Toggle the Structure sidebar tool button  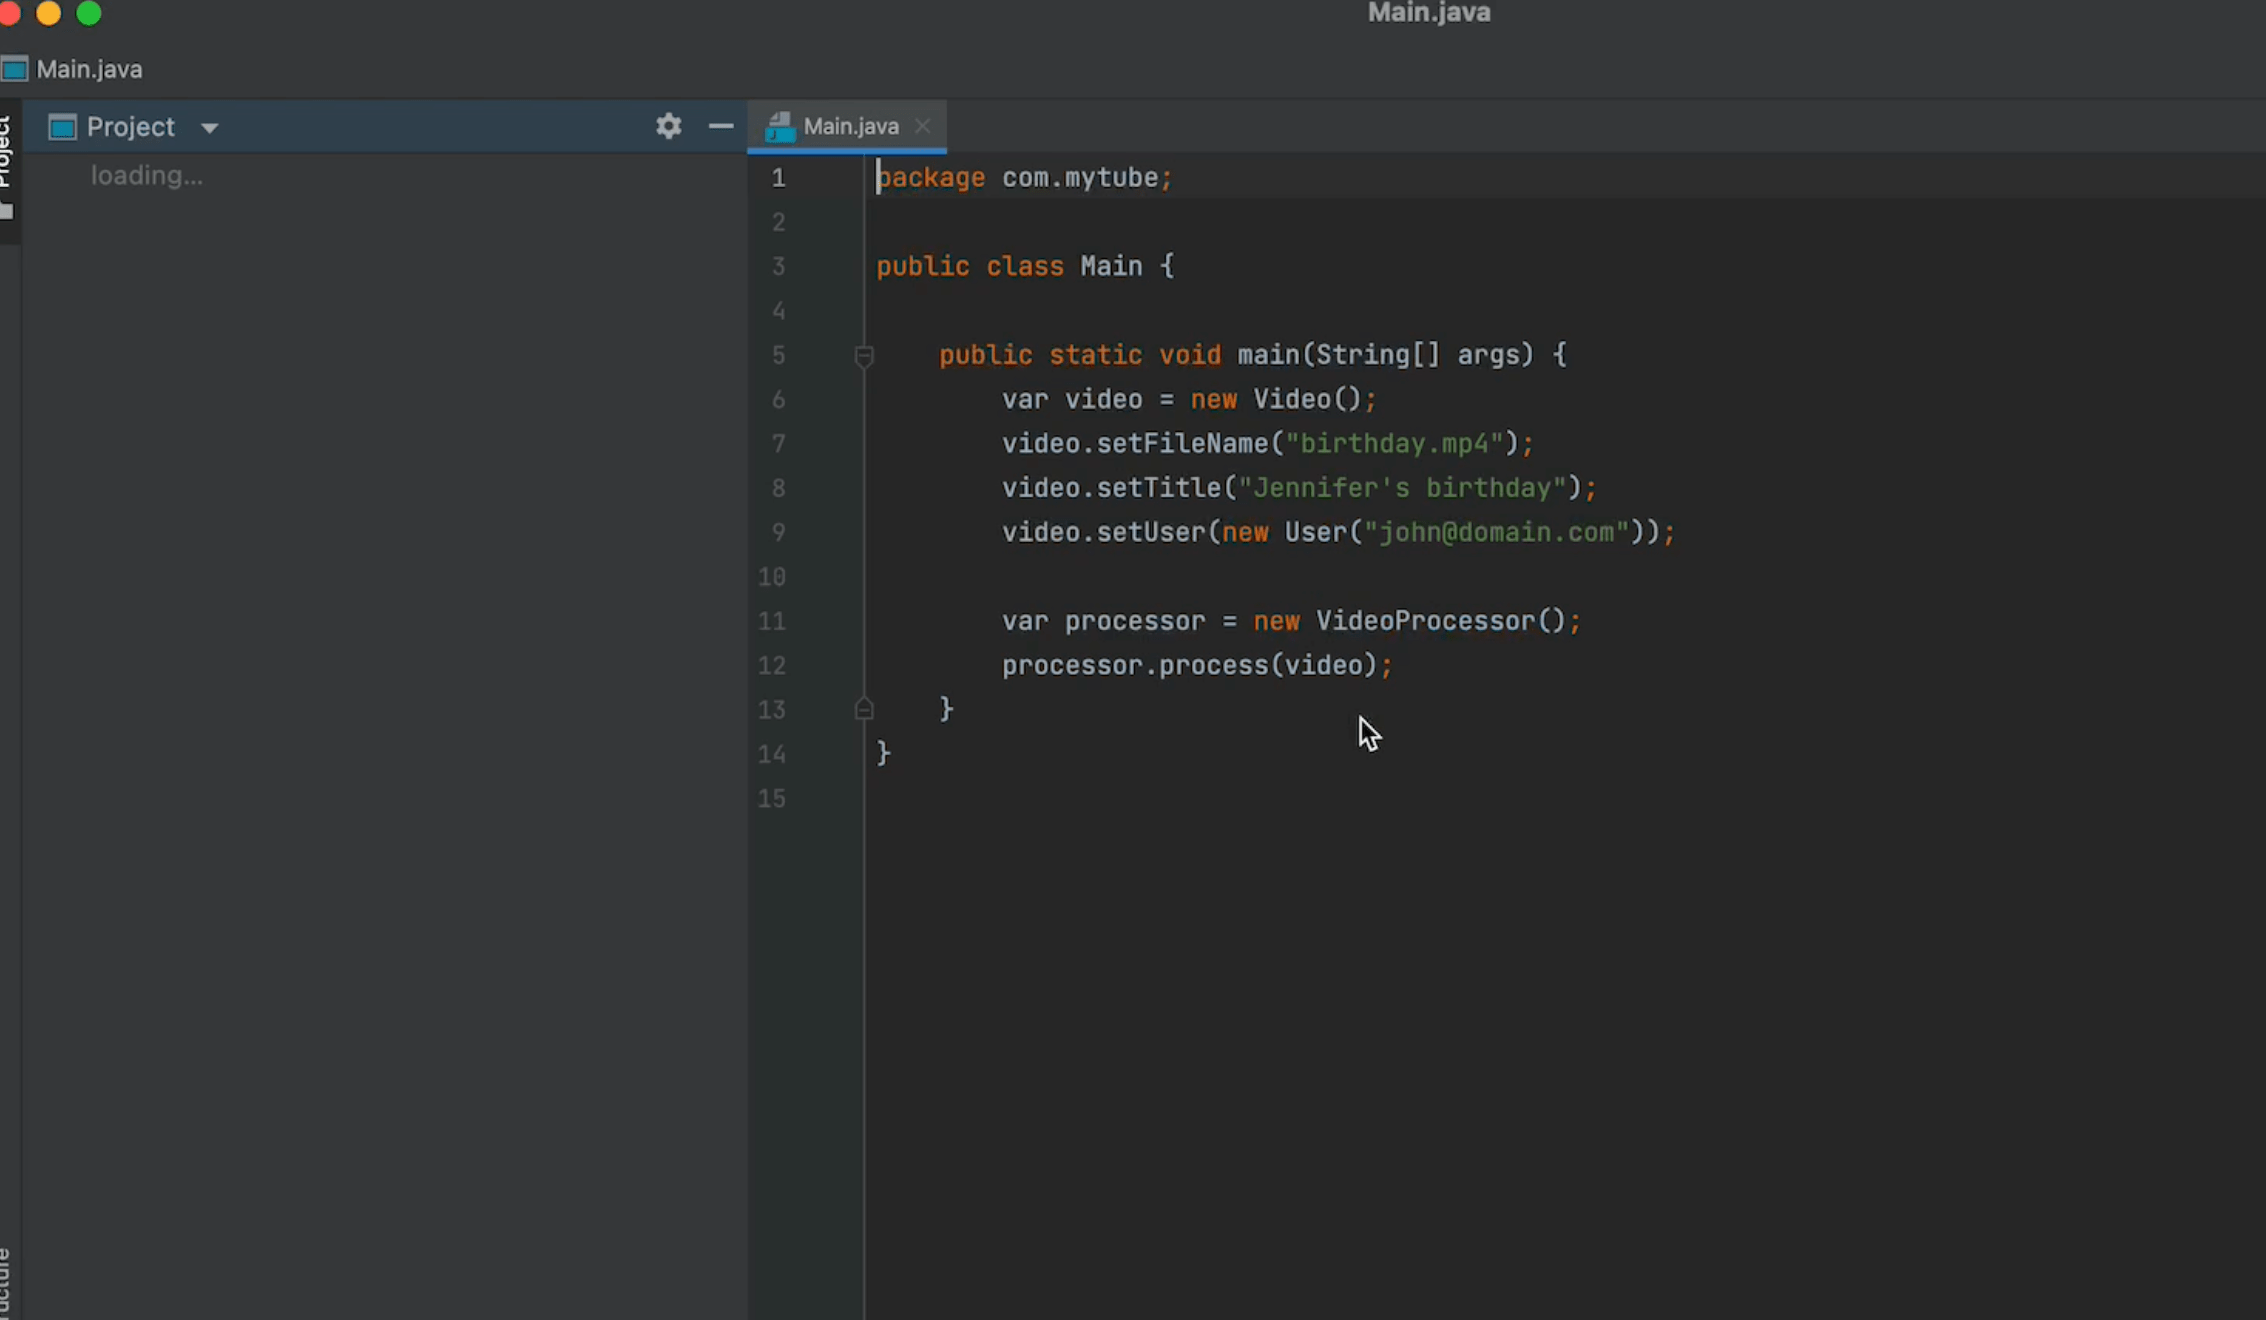pos(6,1285)
